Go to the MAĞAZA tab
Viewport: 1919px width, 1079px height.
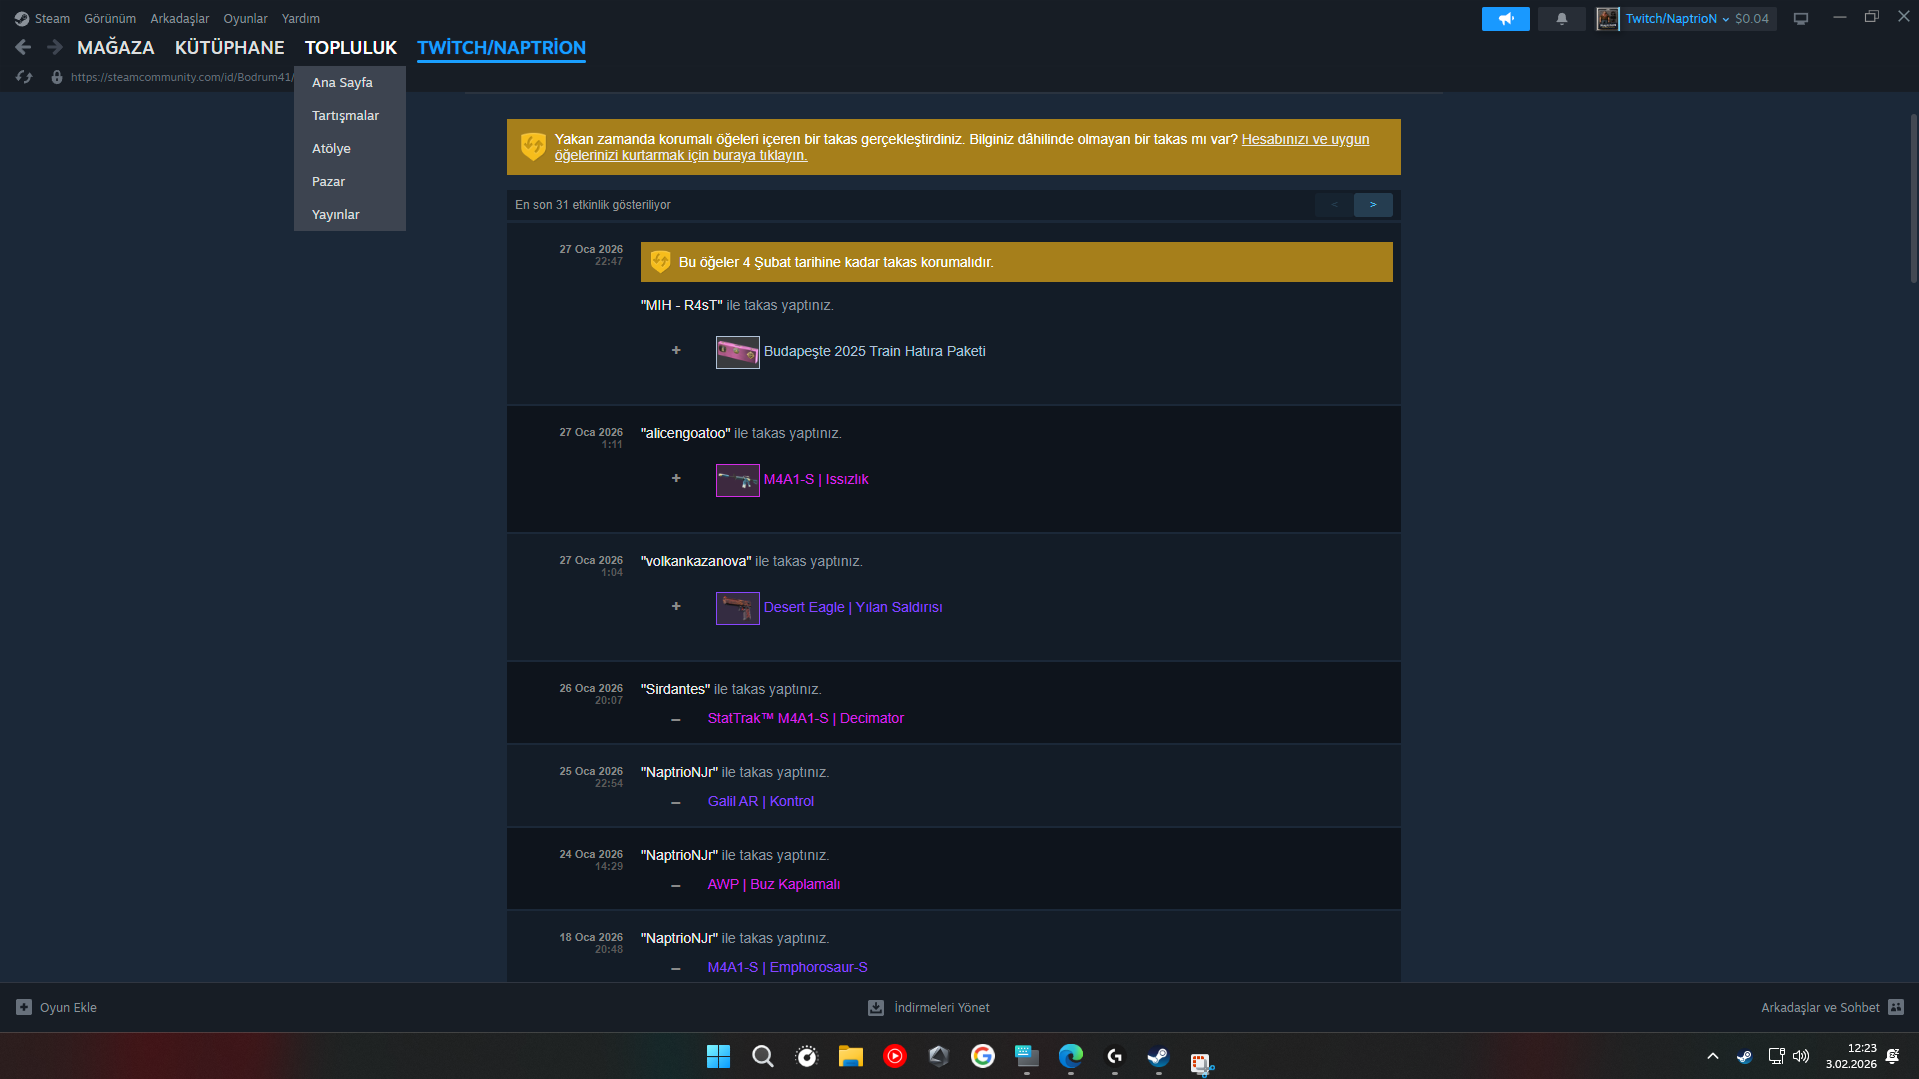(116, 47)
